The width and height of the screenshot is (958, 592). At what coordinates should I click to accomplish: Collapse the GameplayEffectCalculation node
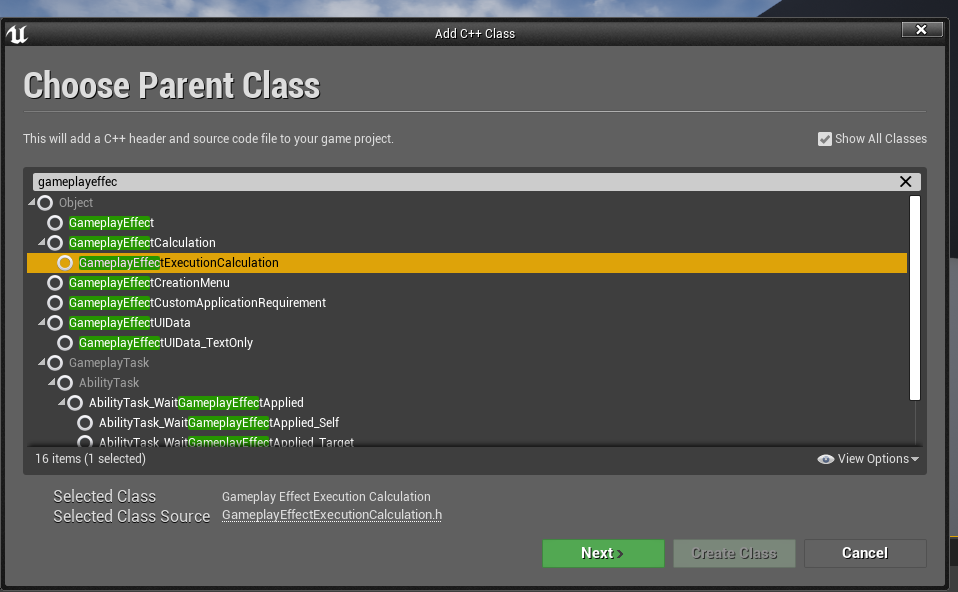(x=42, y=243)
